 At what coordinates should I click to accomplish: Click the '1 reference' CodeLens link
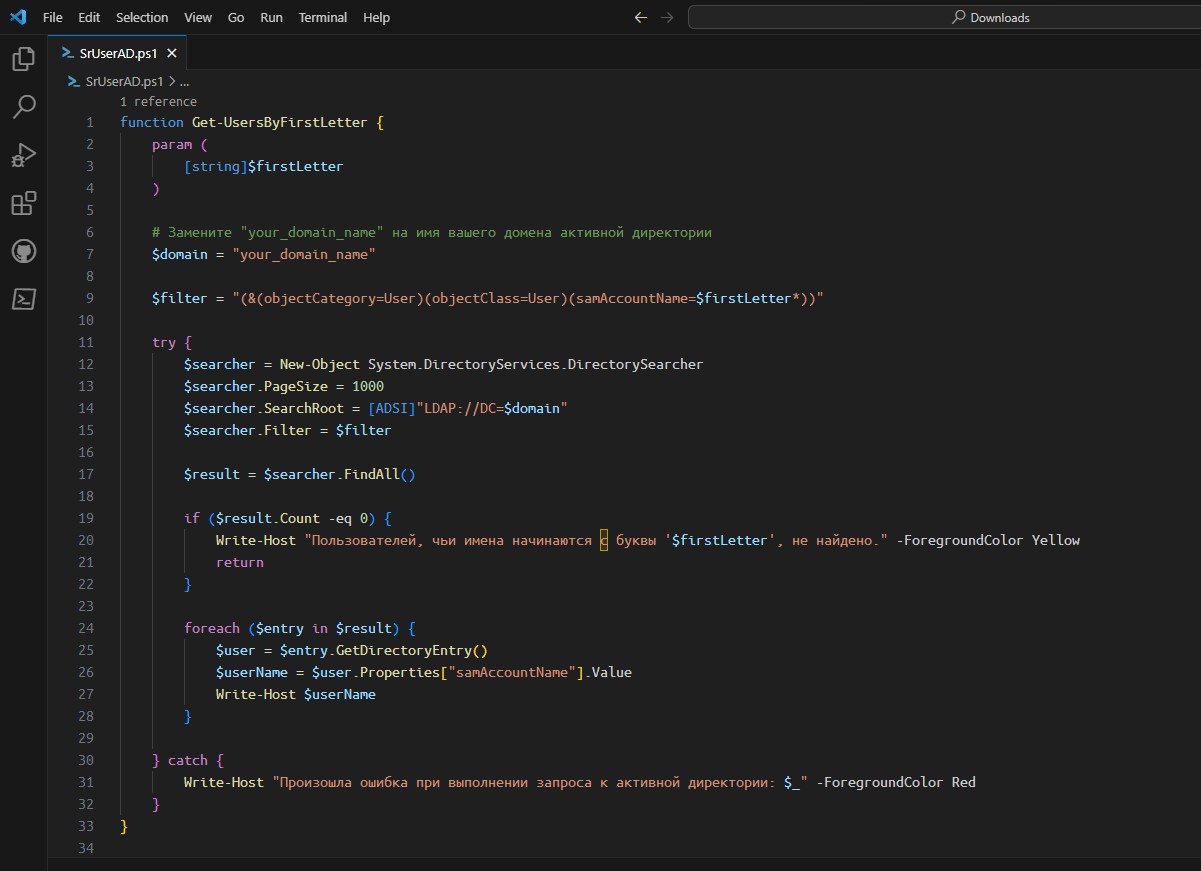click(x=158, y=101)
